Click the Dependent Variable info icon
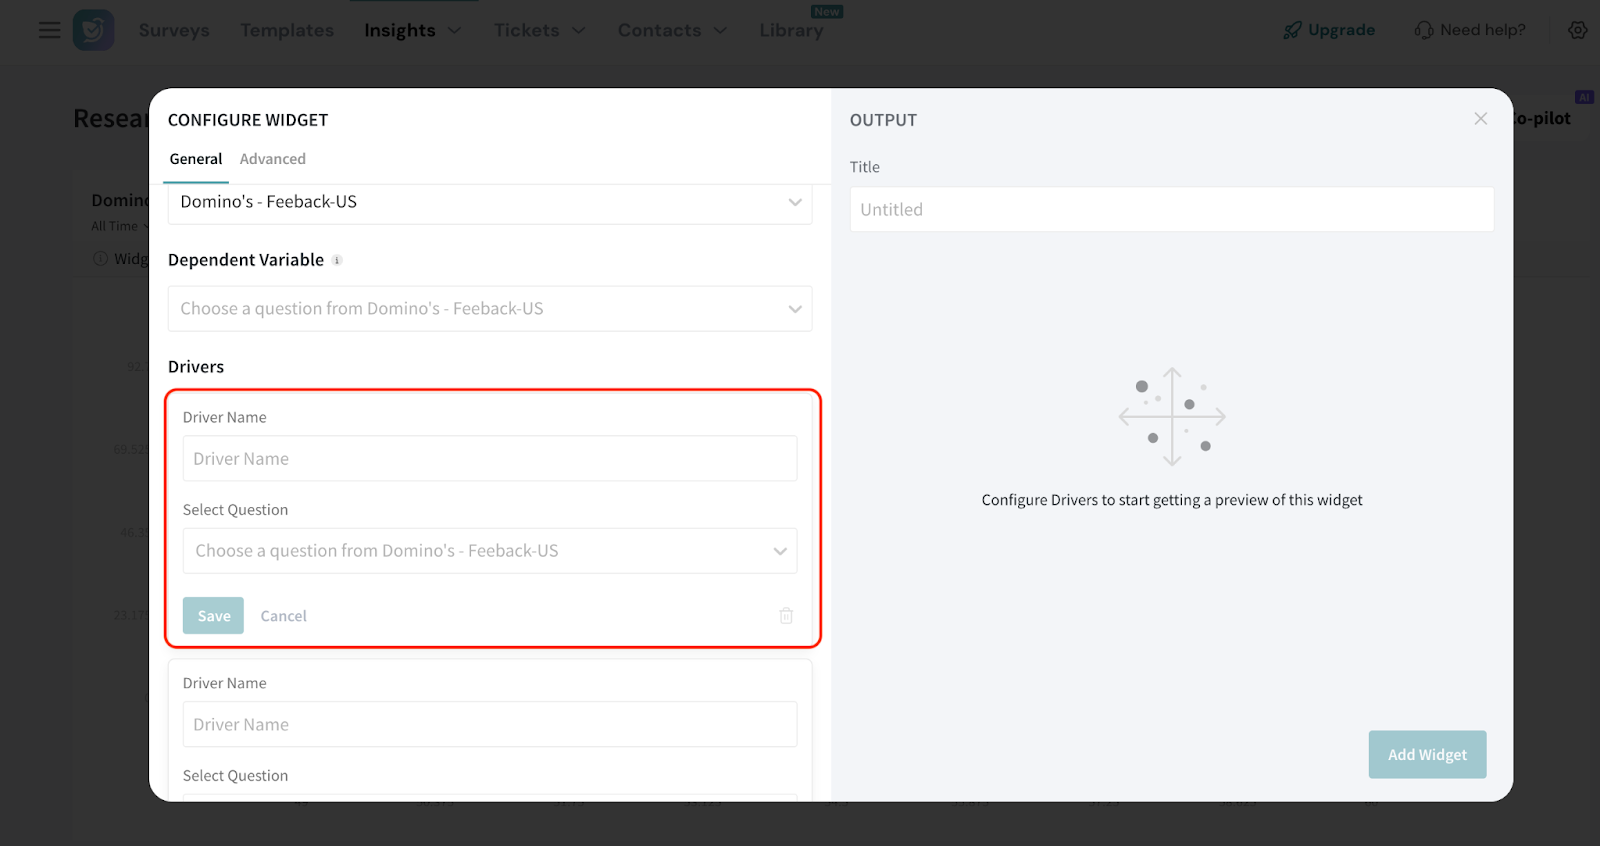This screenshot has width=1600, height=846. pyautogui.click(x=337, y=261)
